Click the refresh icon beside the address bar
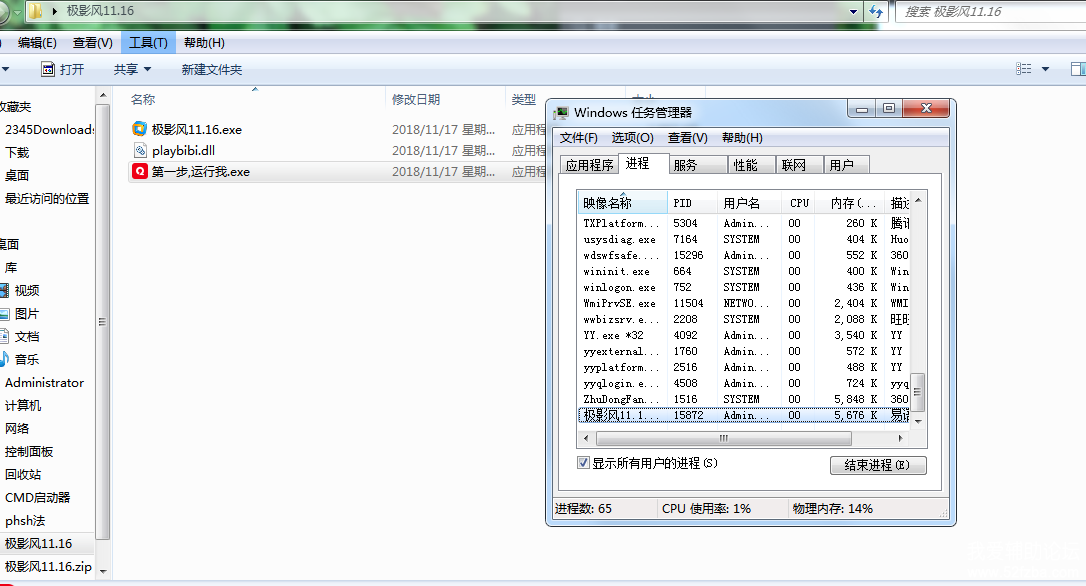1086x586 pixels. pos(876,12)
